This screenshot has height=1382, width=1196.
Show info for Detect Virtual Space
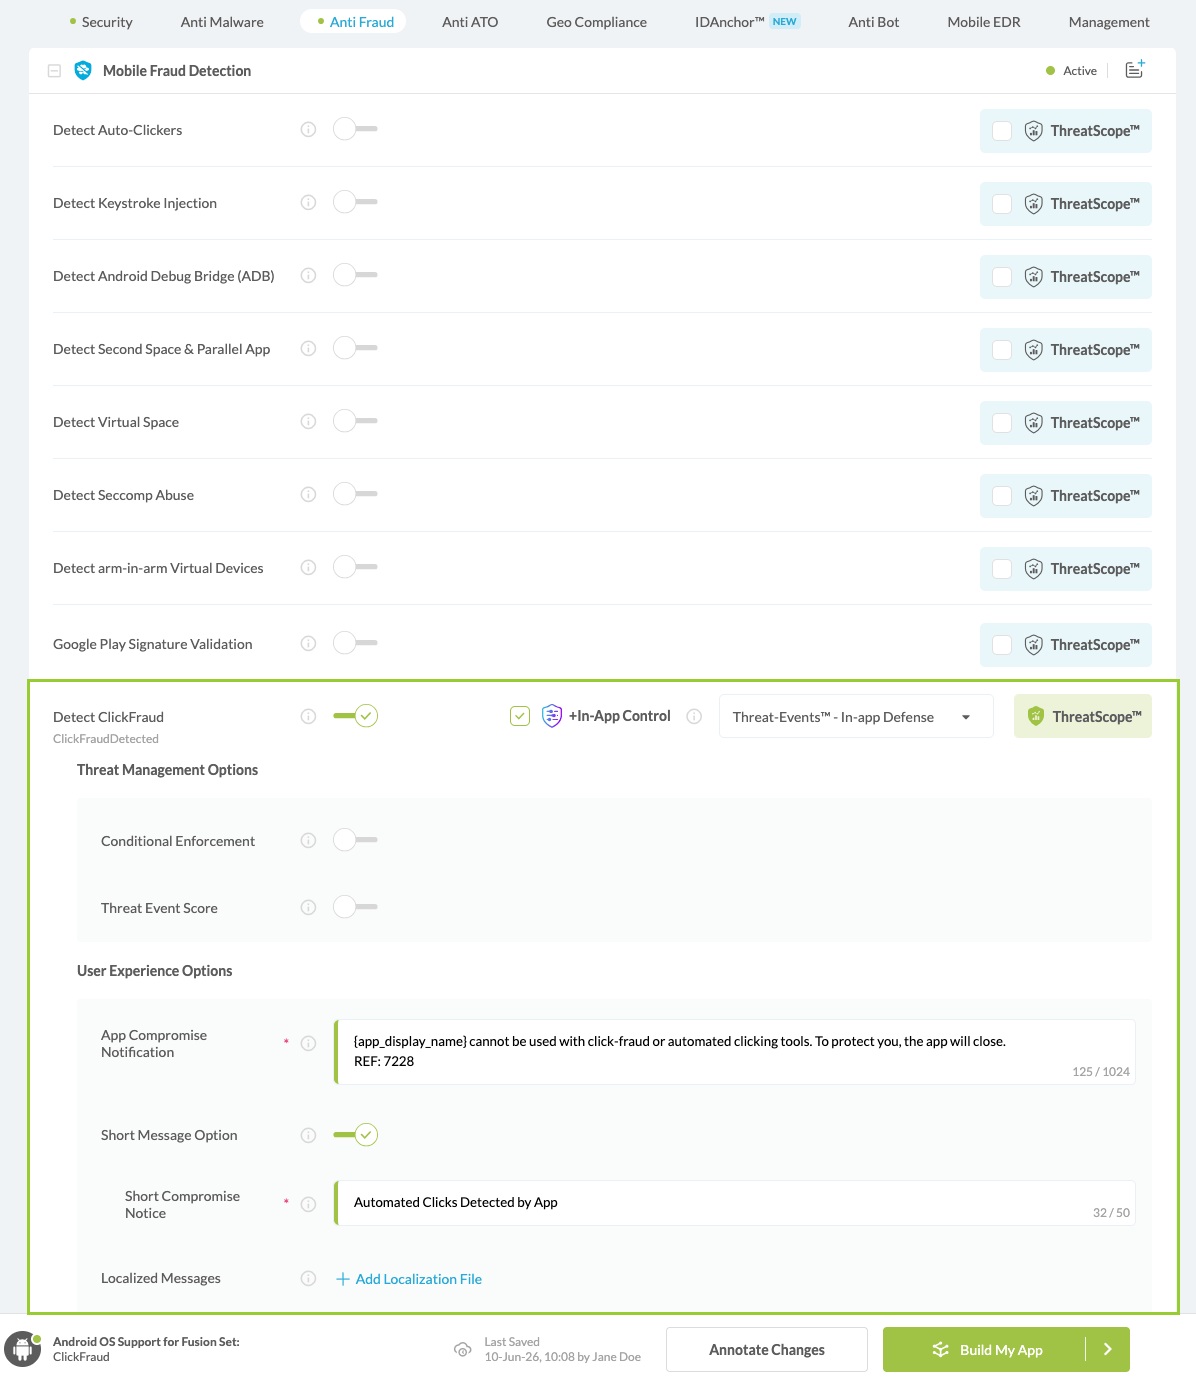308,421
